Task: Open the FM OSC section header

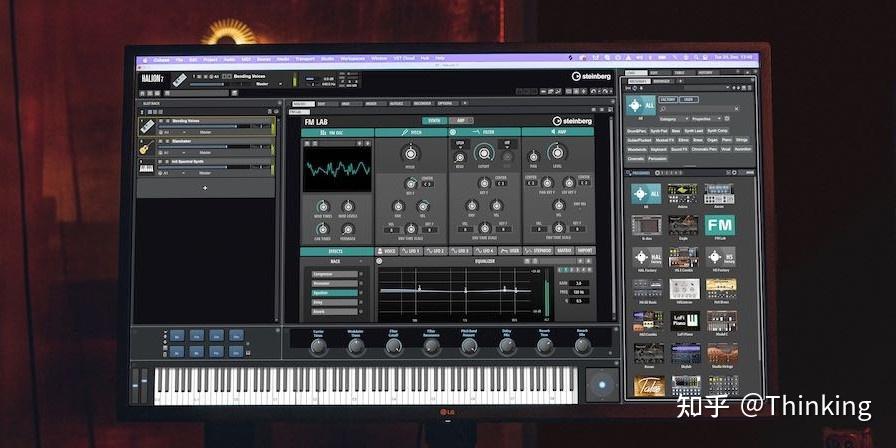Action: [338, 132]
